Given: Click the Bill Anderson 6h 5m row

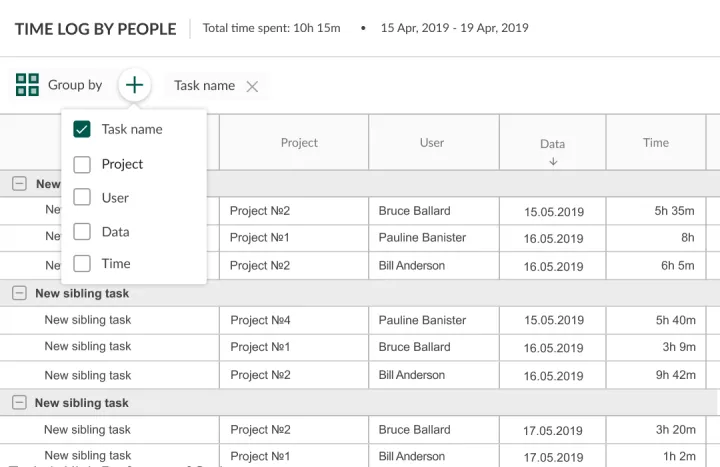Looking at the screenshot, I should point(412,266).
